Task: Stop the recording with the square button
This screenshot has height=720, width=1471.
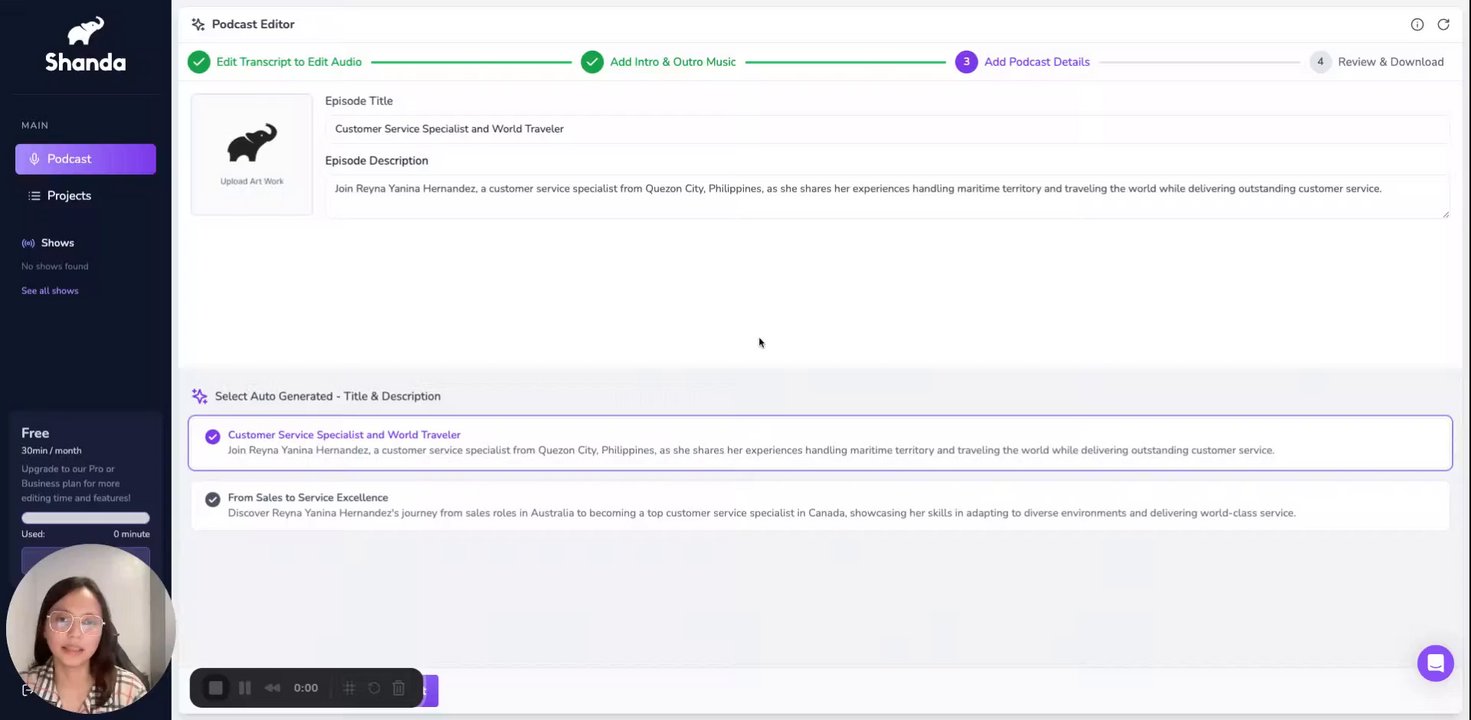Action: [x=215, y=688]
